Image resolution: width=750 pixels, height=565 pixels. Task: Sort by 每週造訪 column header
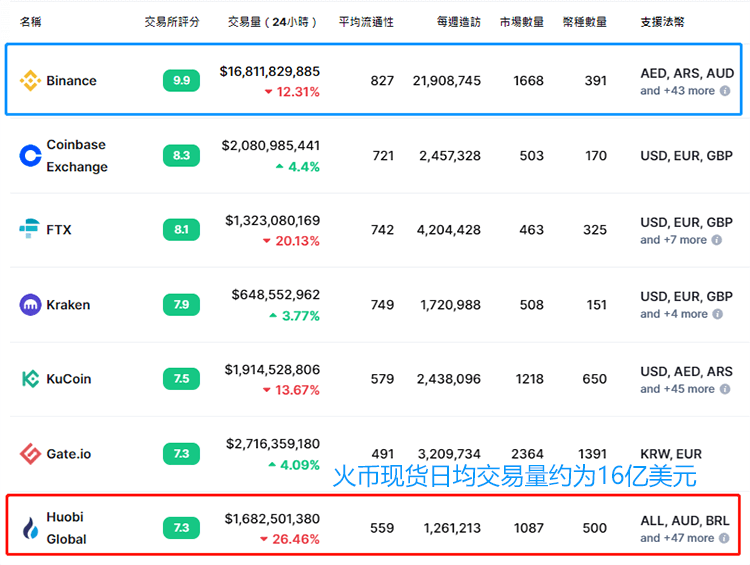[x=459, y=22]
